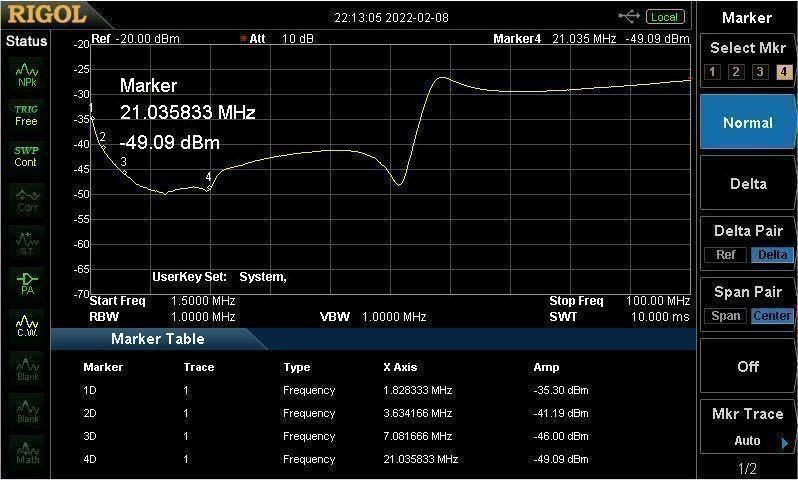Click the -46.00 dBm amplitude cell
Screen dimensions: 798x480
click(x=561, y=436)
